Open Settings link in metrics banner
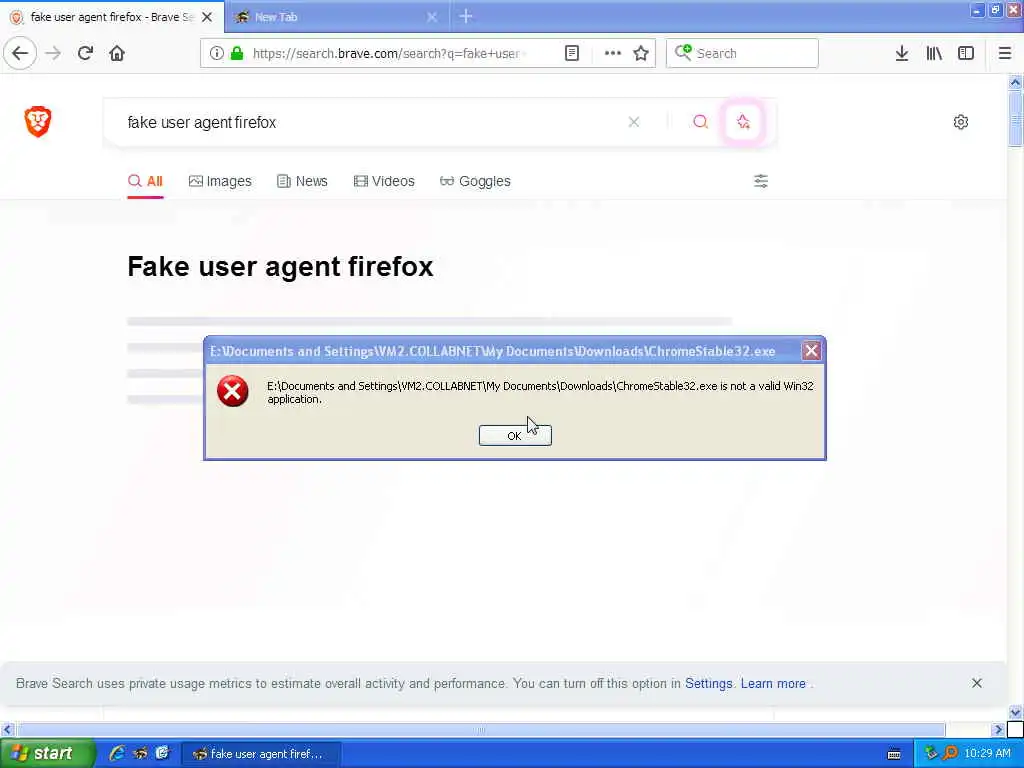Viewport: 1024px width, 768px height. [x=709, y=683]
